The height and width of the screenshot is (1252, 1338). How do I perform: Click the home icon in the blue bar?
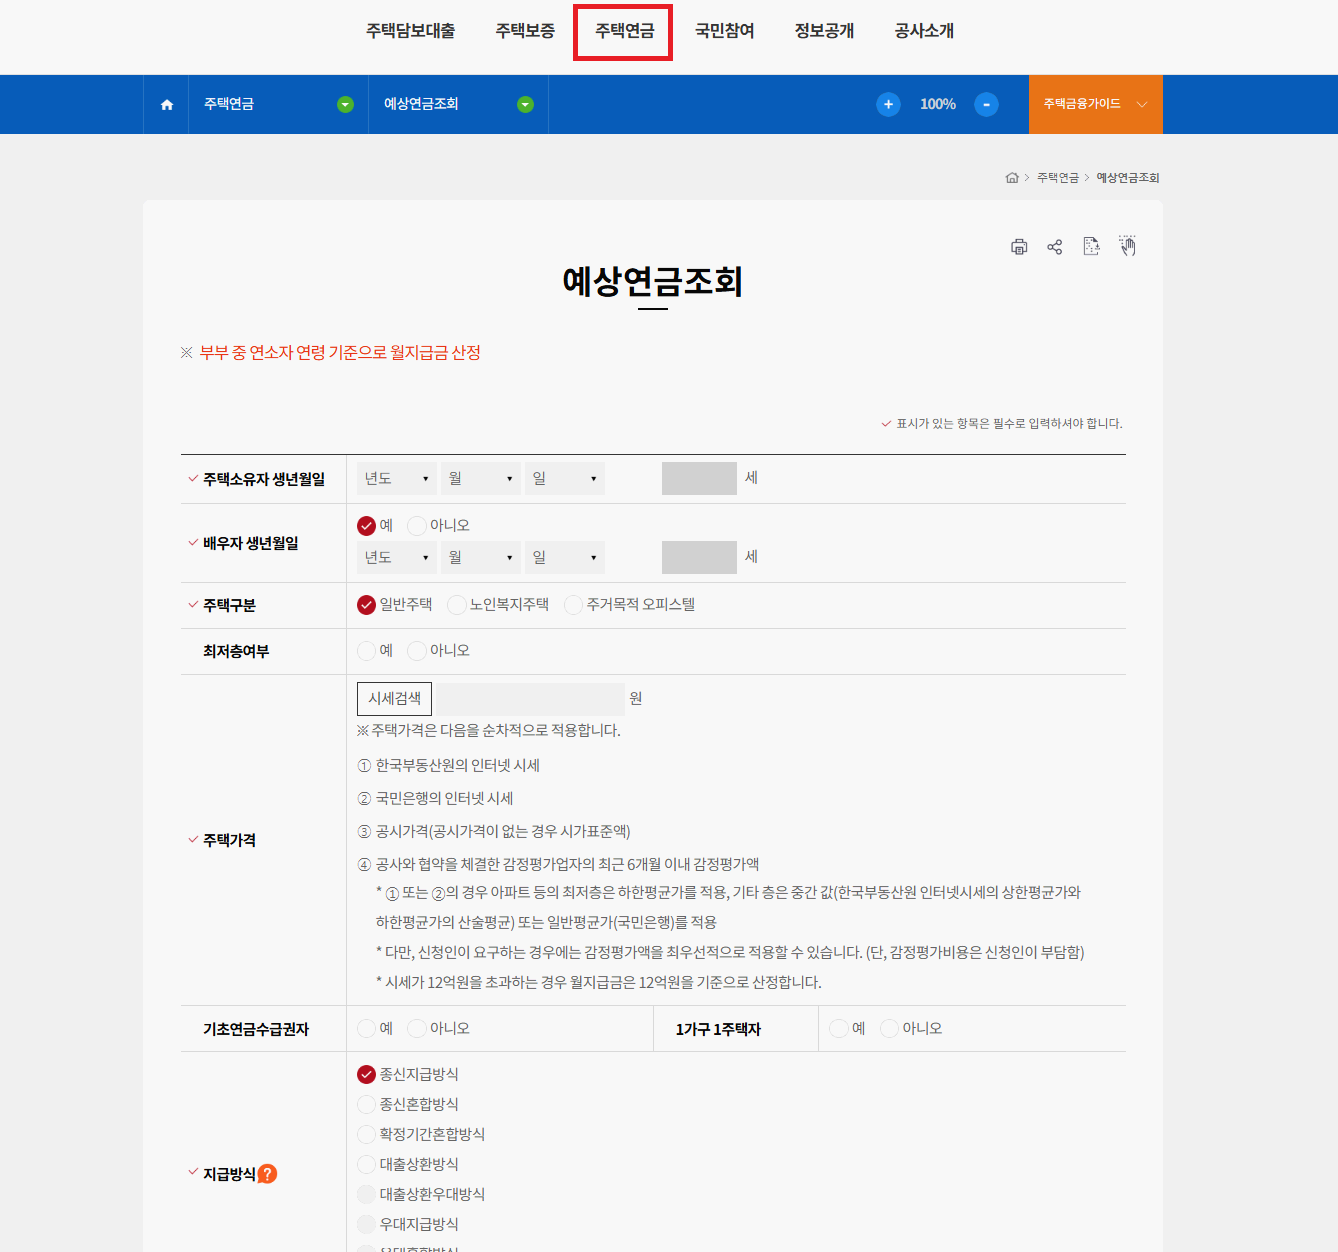[x=167, y=104]
